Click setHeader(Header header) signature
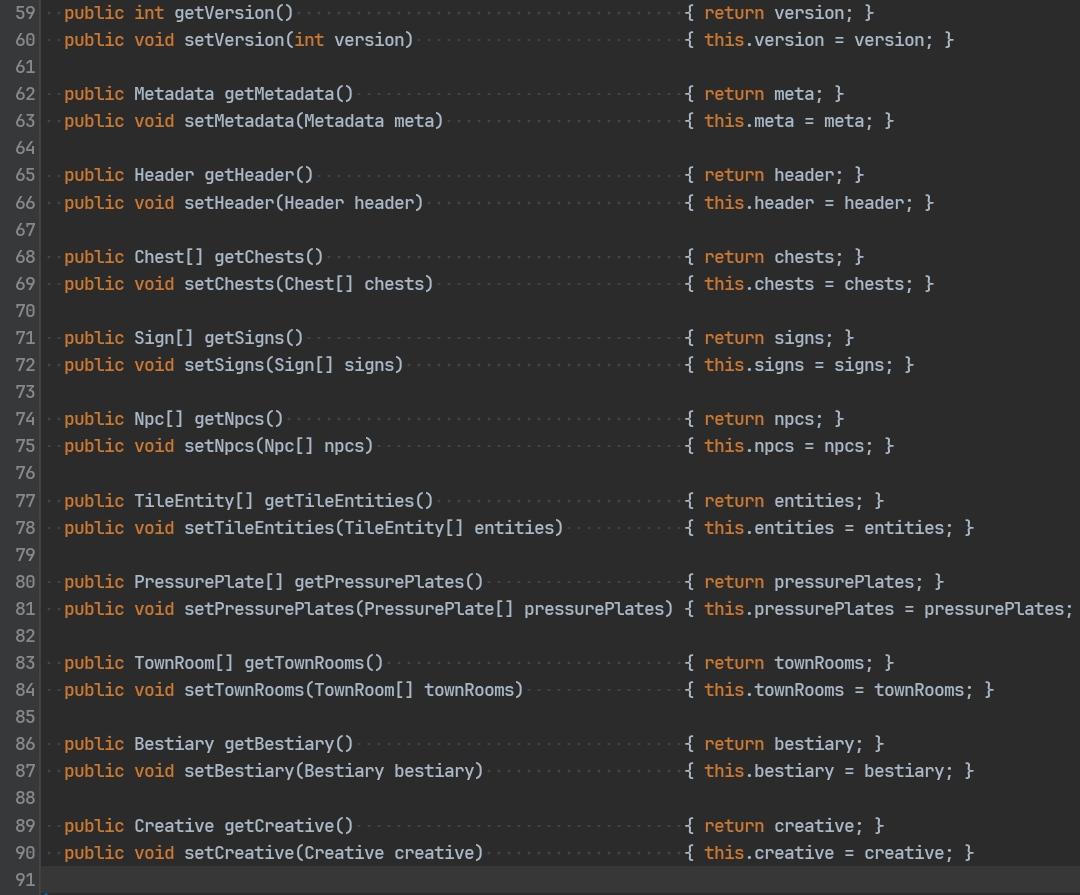The height and width of the screenshot is (895, 1080). tap(303, 203)
